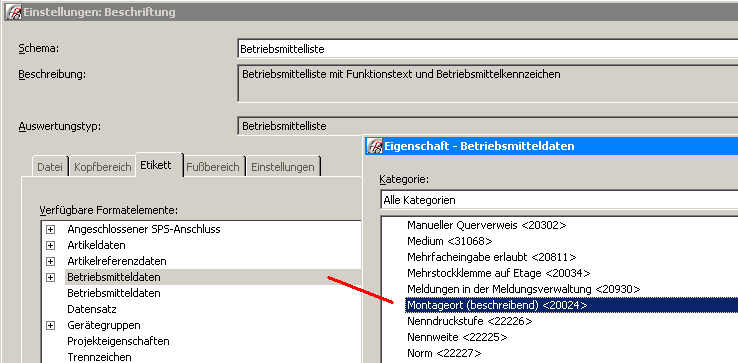Expand Angeschlossener SPS-Anschluss node

point(50,230)
